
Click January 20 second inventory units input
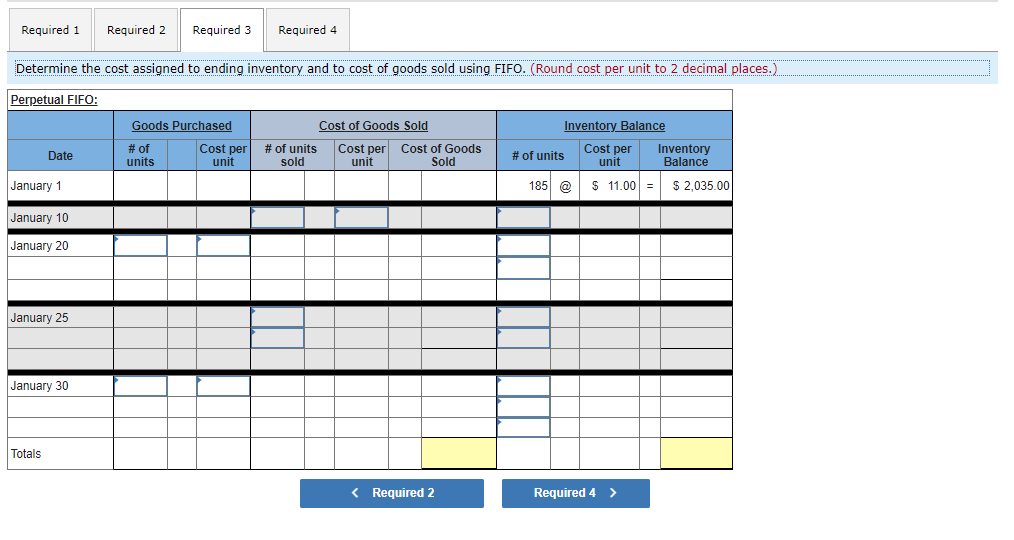524,268
